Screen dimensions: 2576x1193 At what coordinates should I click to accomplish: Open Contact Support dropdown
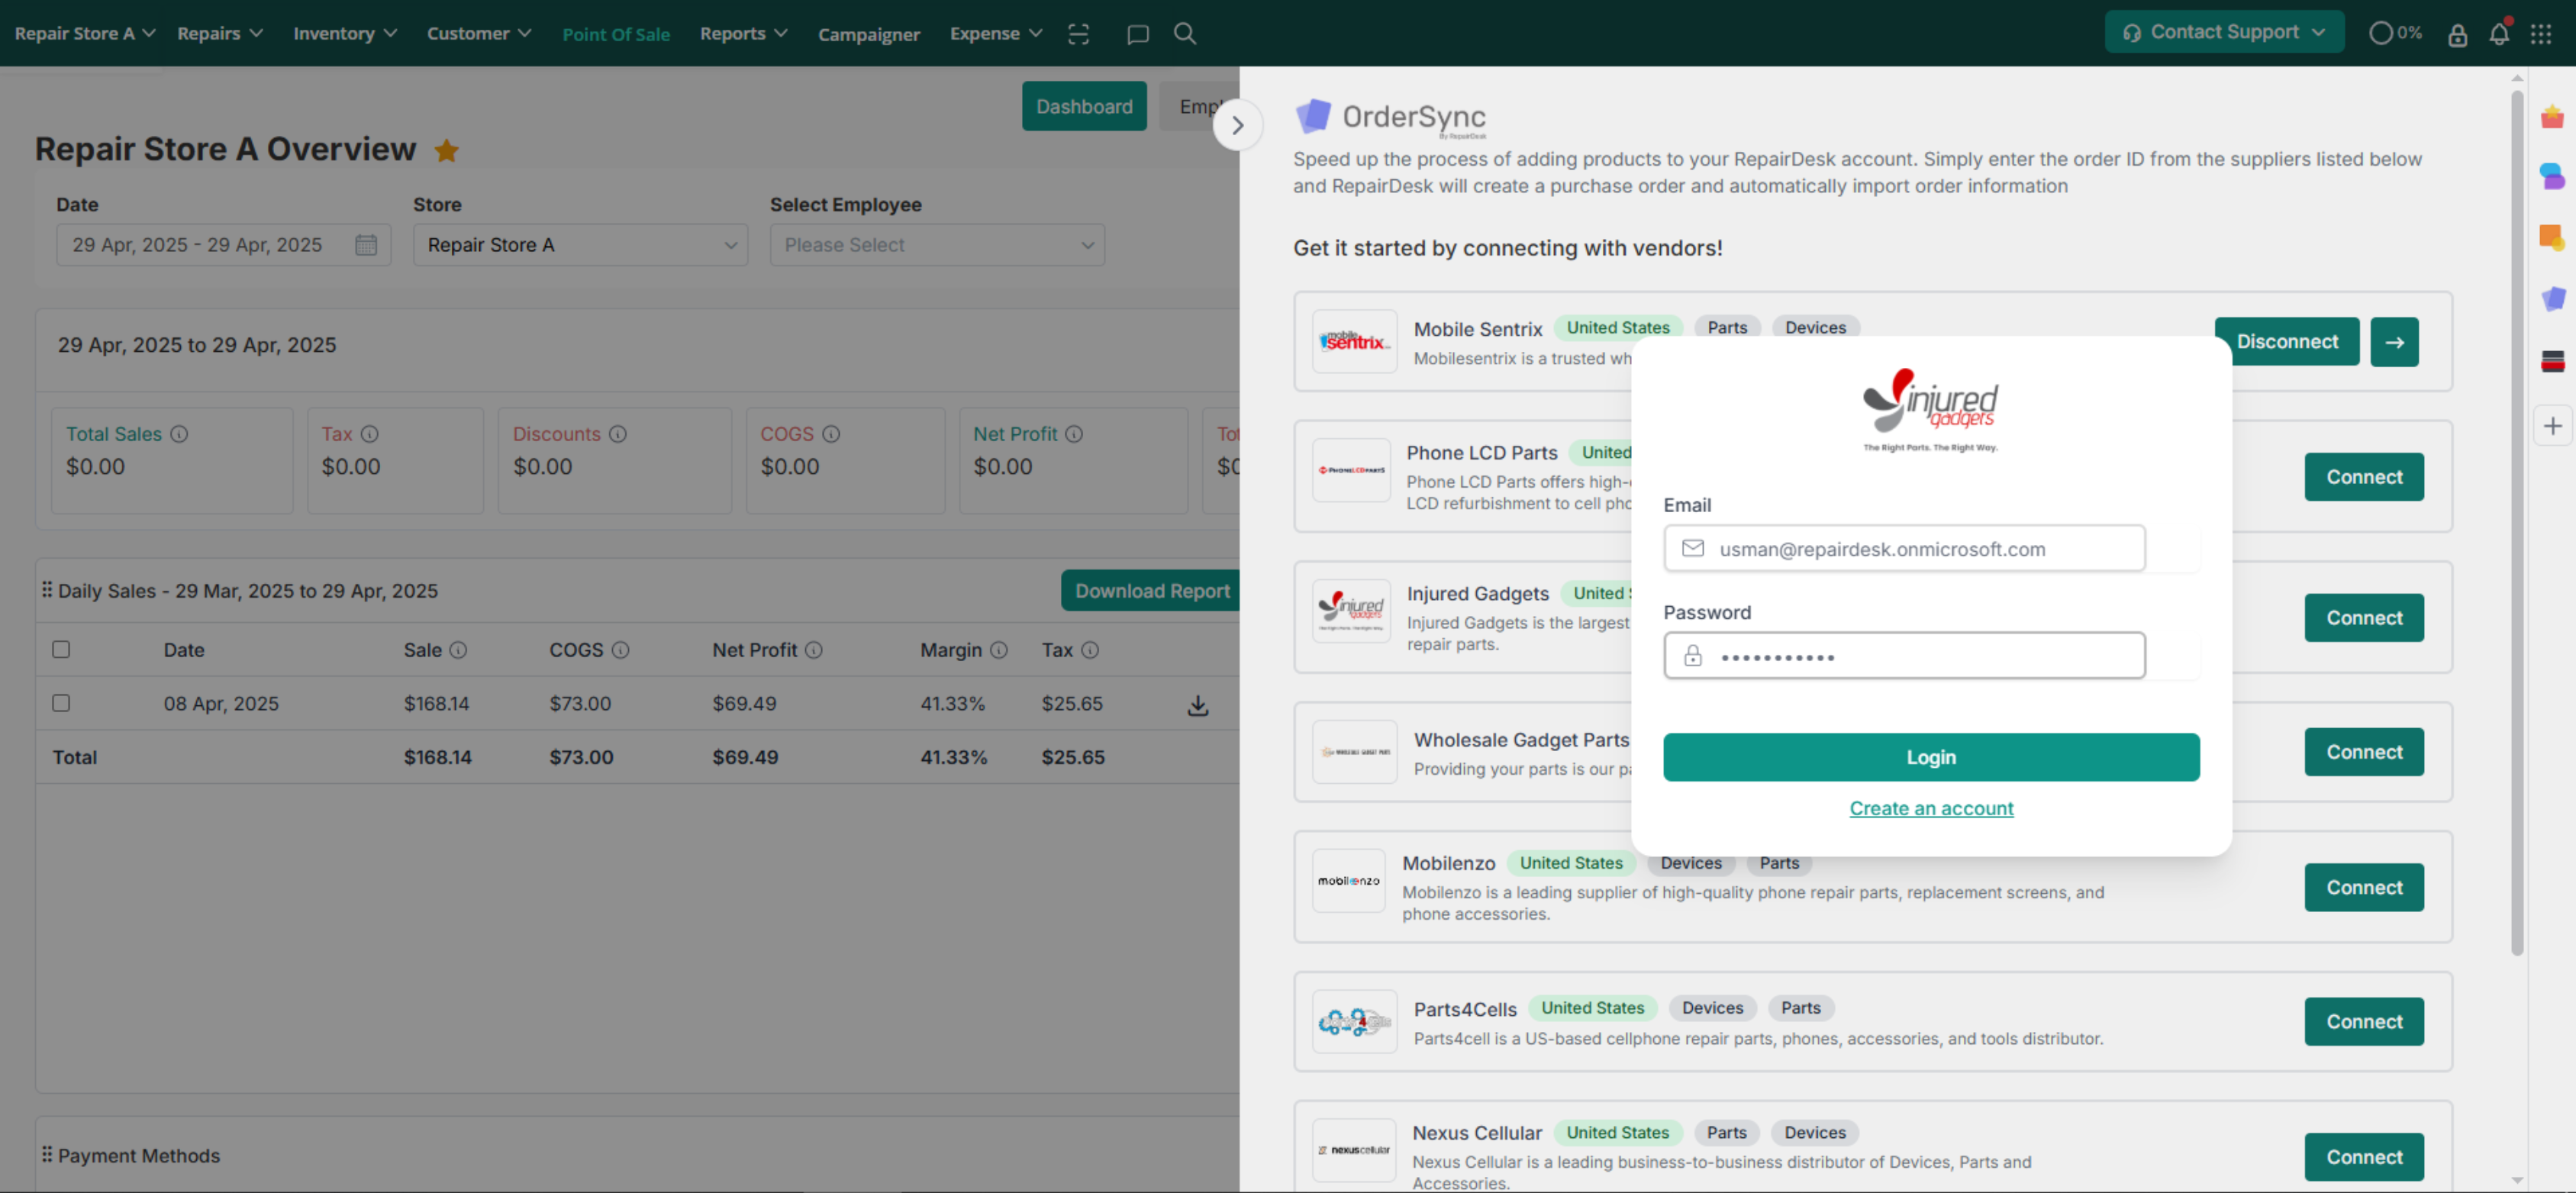(2224, 32)
